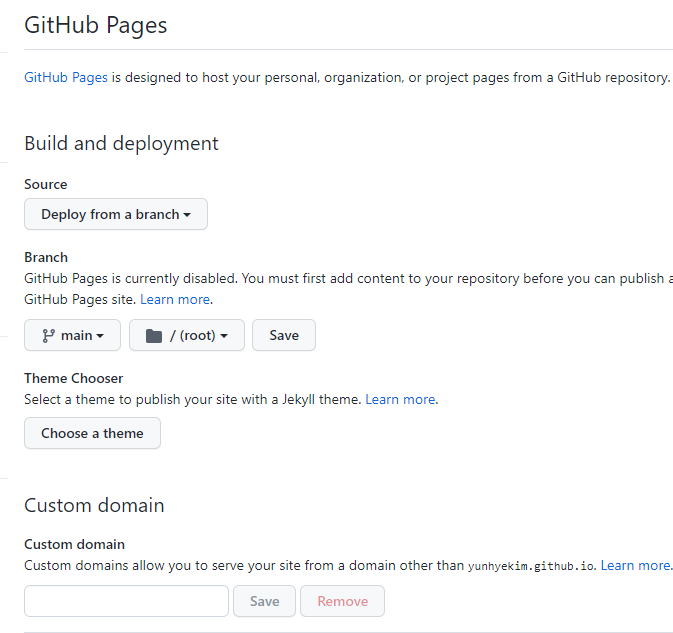Open 'Learn more' link about custom domains
Image resolution: width=673 pixels, height=633 pixels.
click(x=636, y=566)
